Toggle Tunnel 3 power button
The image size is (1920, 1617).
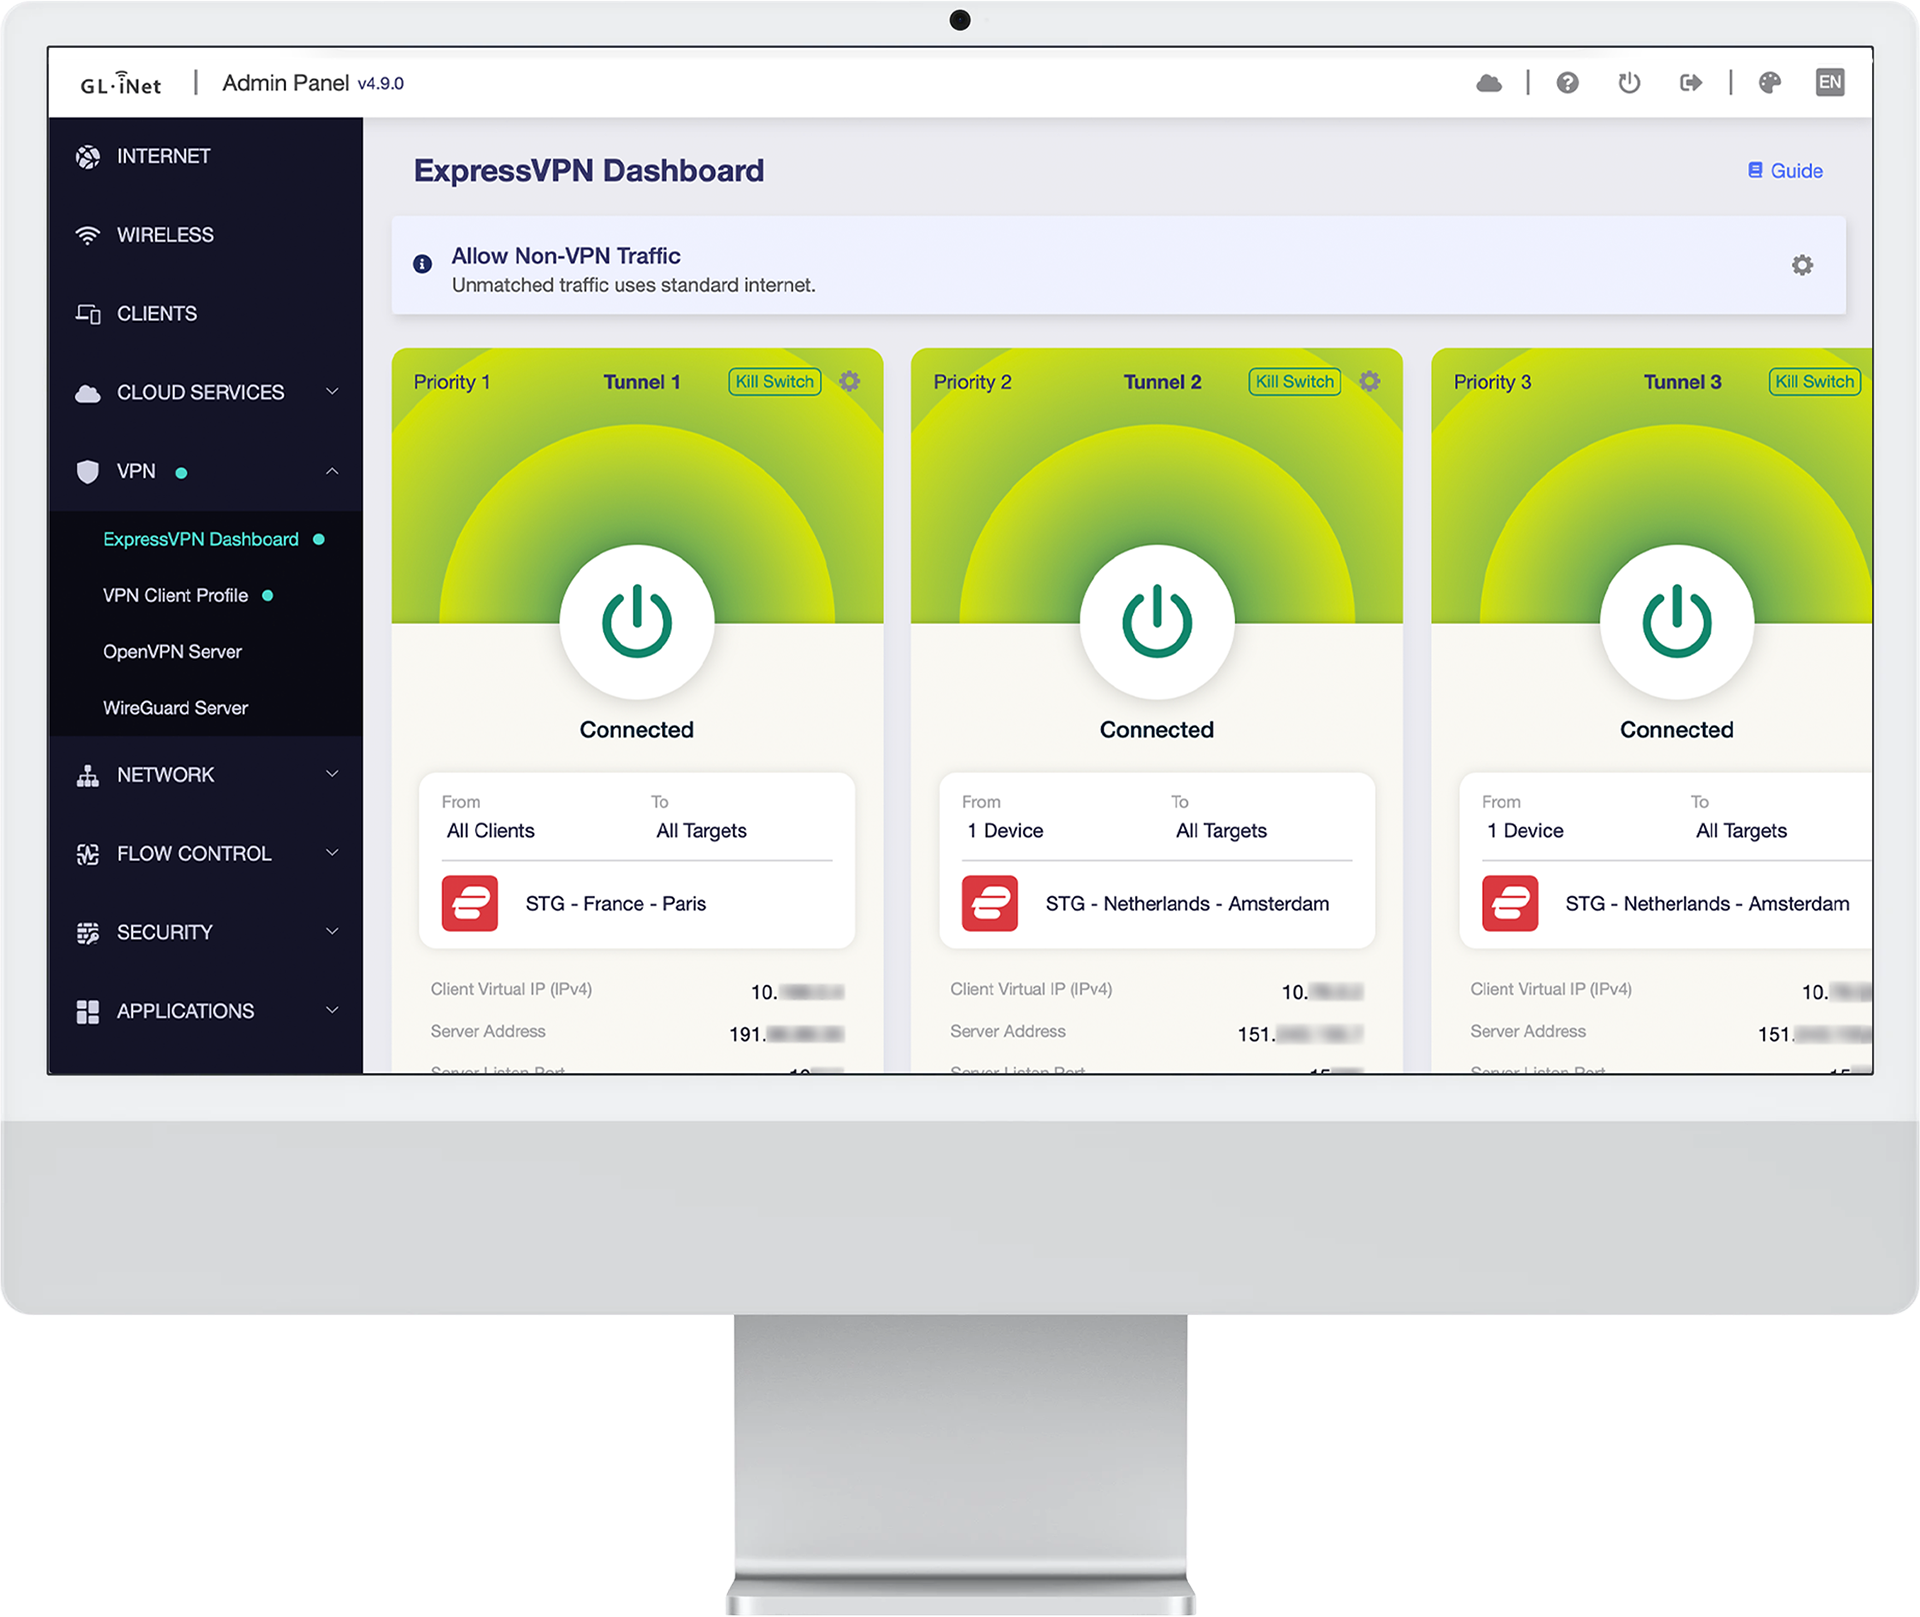coord(1677,621)
